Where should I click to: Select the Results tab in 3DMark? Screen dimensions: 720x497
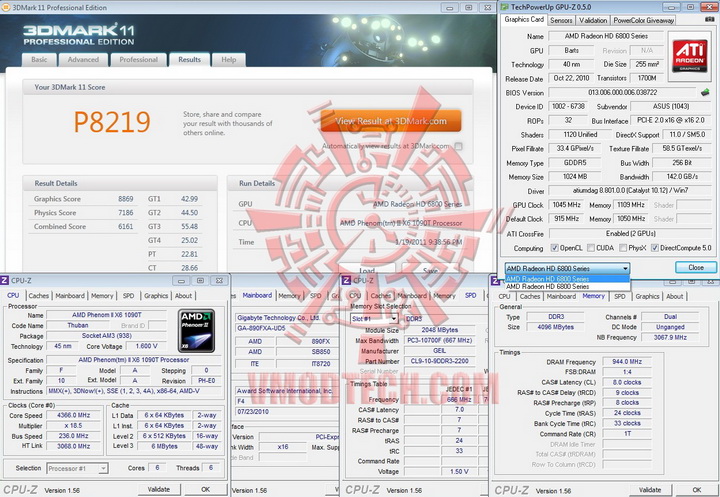(x=189, y=60)
